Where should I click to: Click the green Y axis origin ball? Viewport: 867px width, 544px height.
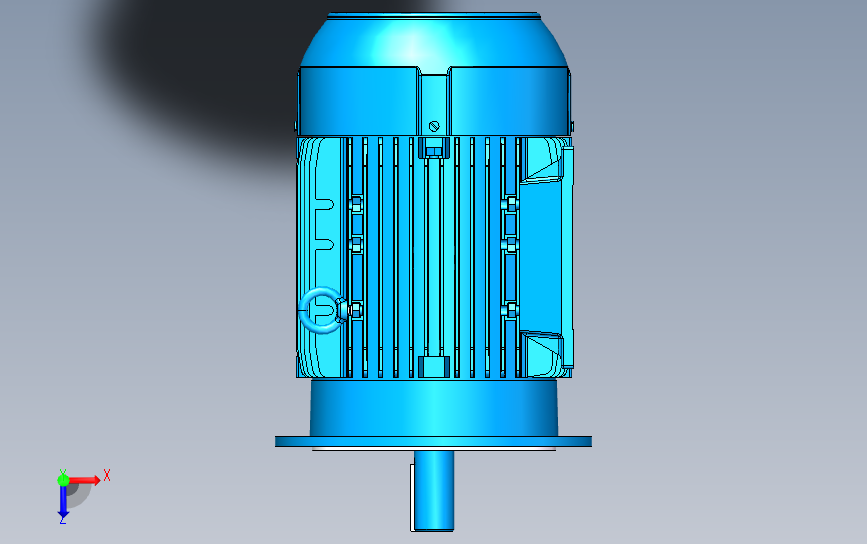[x=63, y=479]
